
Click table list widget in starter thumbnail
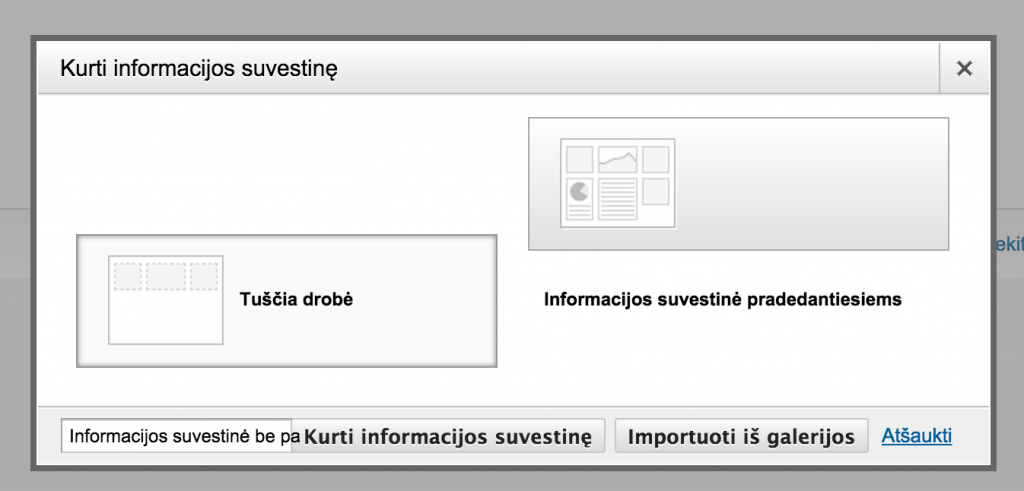tap(618, 199)
